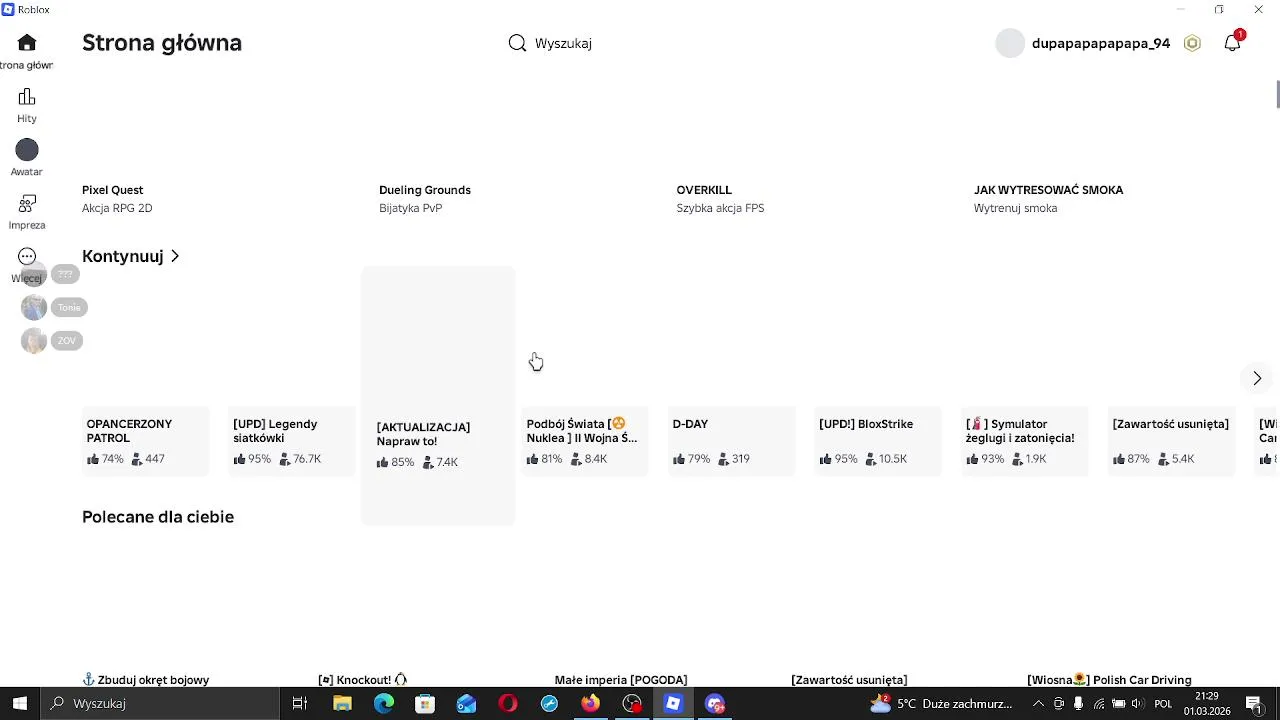This screenshot has width=1280, height=720.
Task: Open the OPANCERZONY PATROL game card
Action: pyautogui.click(x=146, y=440)
